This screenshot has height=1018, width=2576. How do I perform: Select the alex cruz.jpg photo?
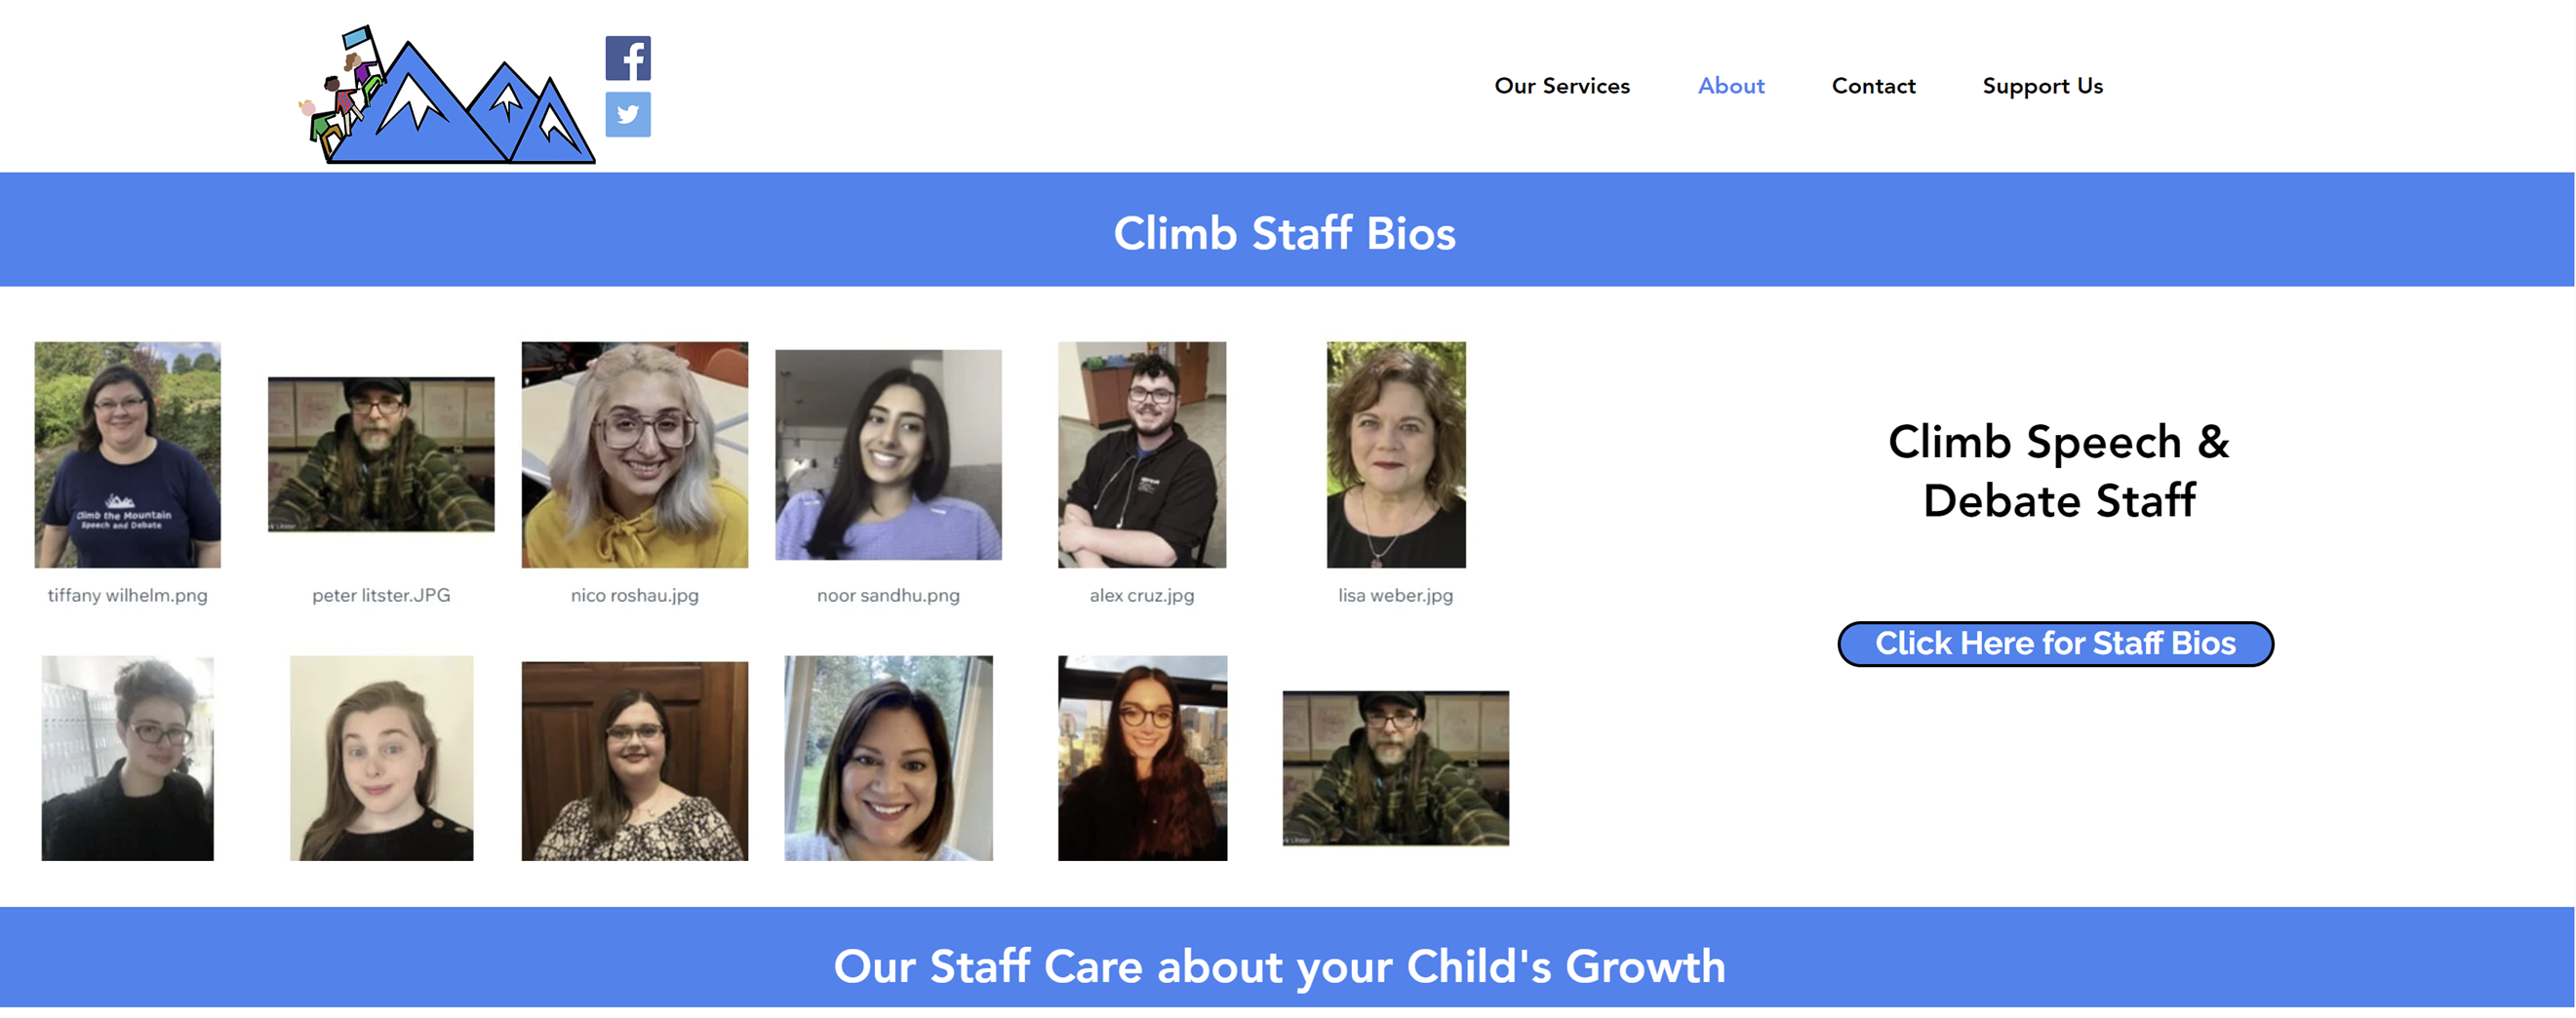[x=1142, y=455]
